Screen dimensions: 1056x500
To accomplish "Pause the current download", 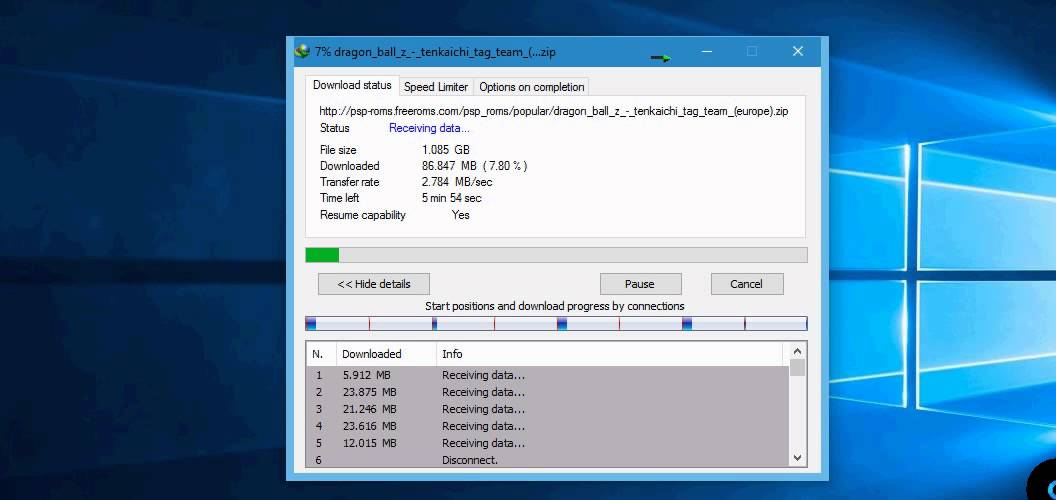I will tap(640, 284).
